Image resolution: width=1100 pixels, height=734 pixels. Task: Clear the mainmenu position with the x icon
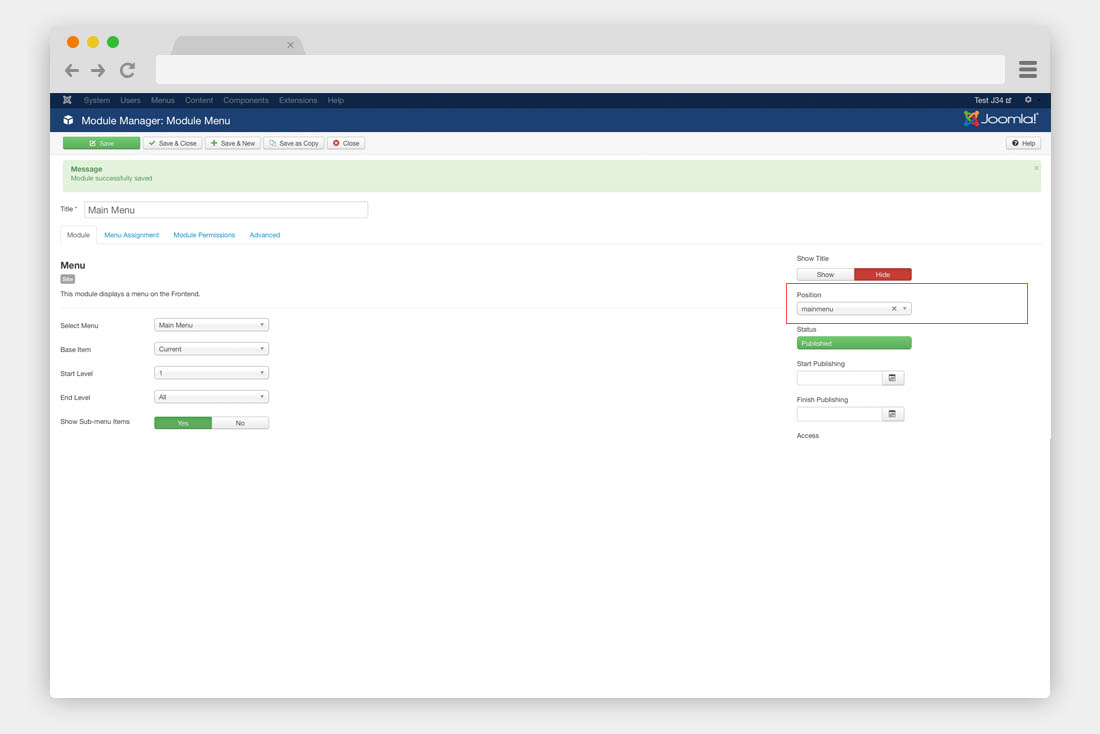(894, 309)
